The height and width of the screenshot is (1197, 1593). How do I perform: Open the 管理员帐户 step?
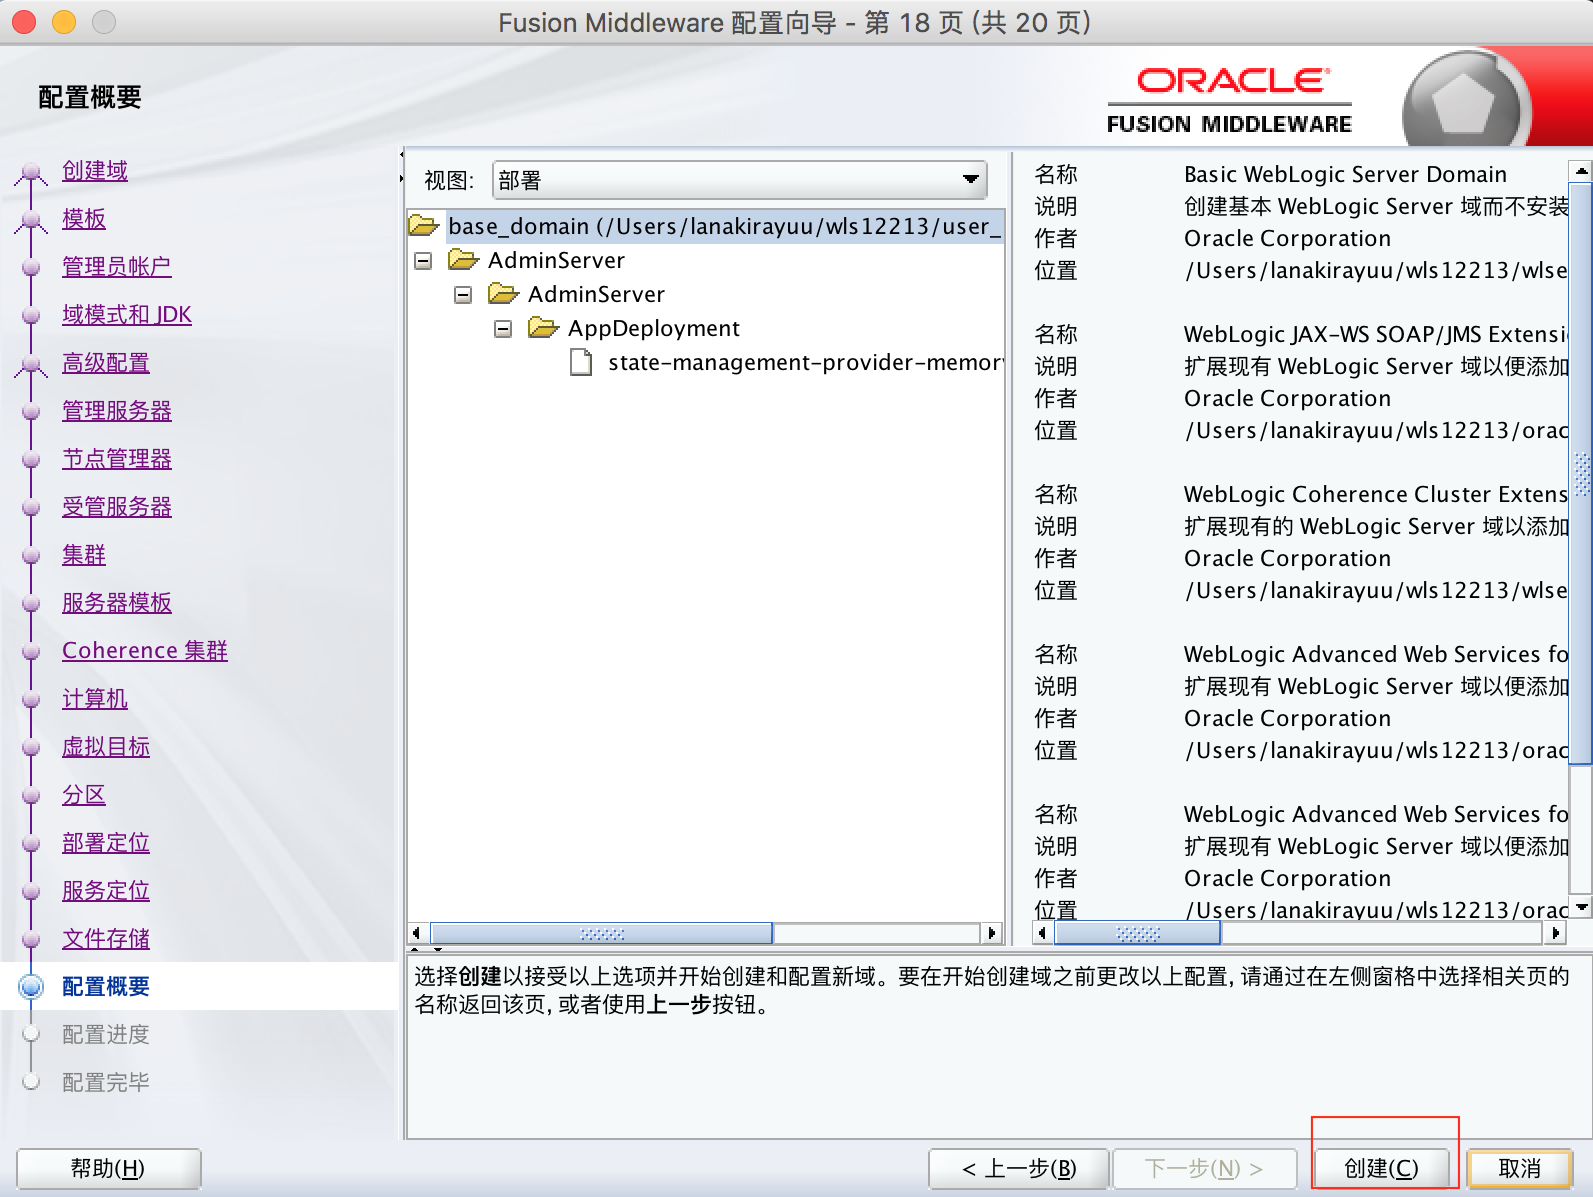tap(117, 267)
